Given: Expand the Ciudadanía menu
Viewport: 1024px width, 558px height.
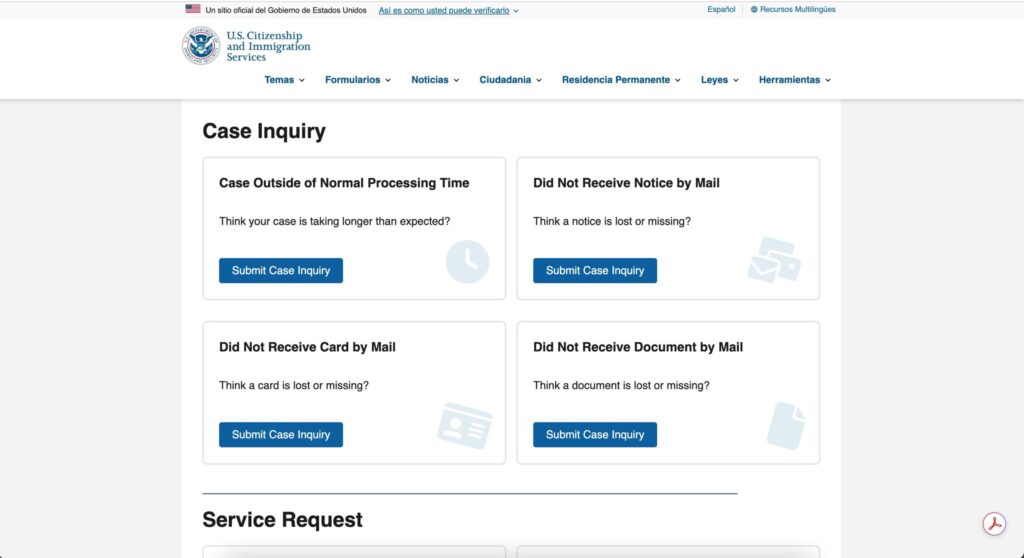Looking at the screenshot, I should 510,80.
